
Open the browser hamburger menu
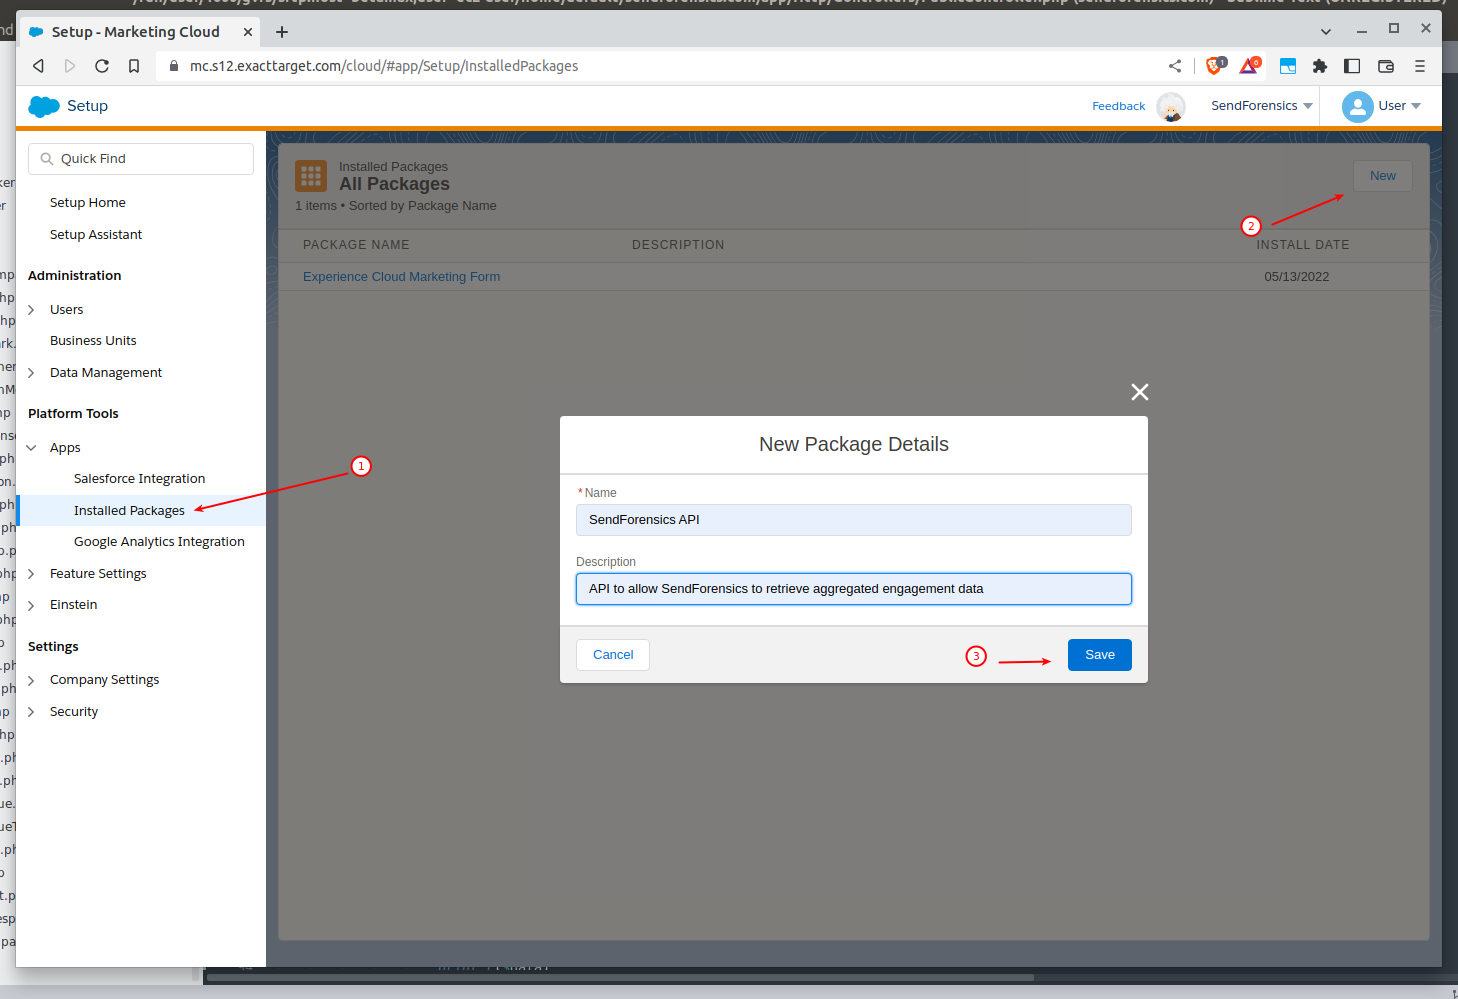[x=1420, y=66]
